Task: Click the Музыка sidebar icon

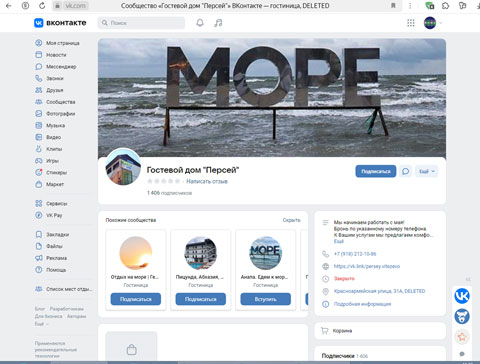Action: point(39,125)
